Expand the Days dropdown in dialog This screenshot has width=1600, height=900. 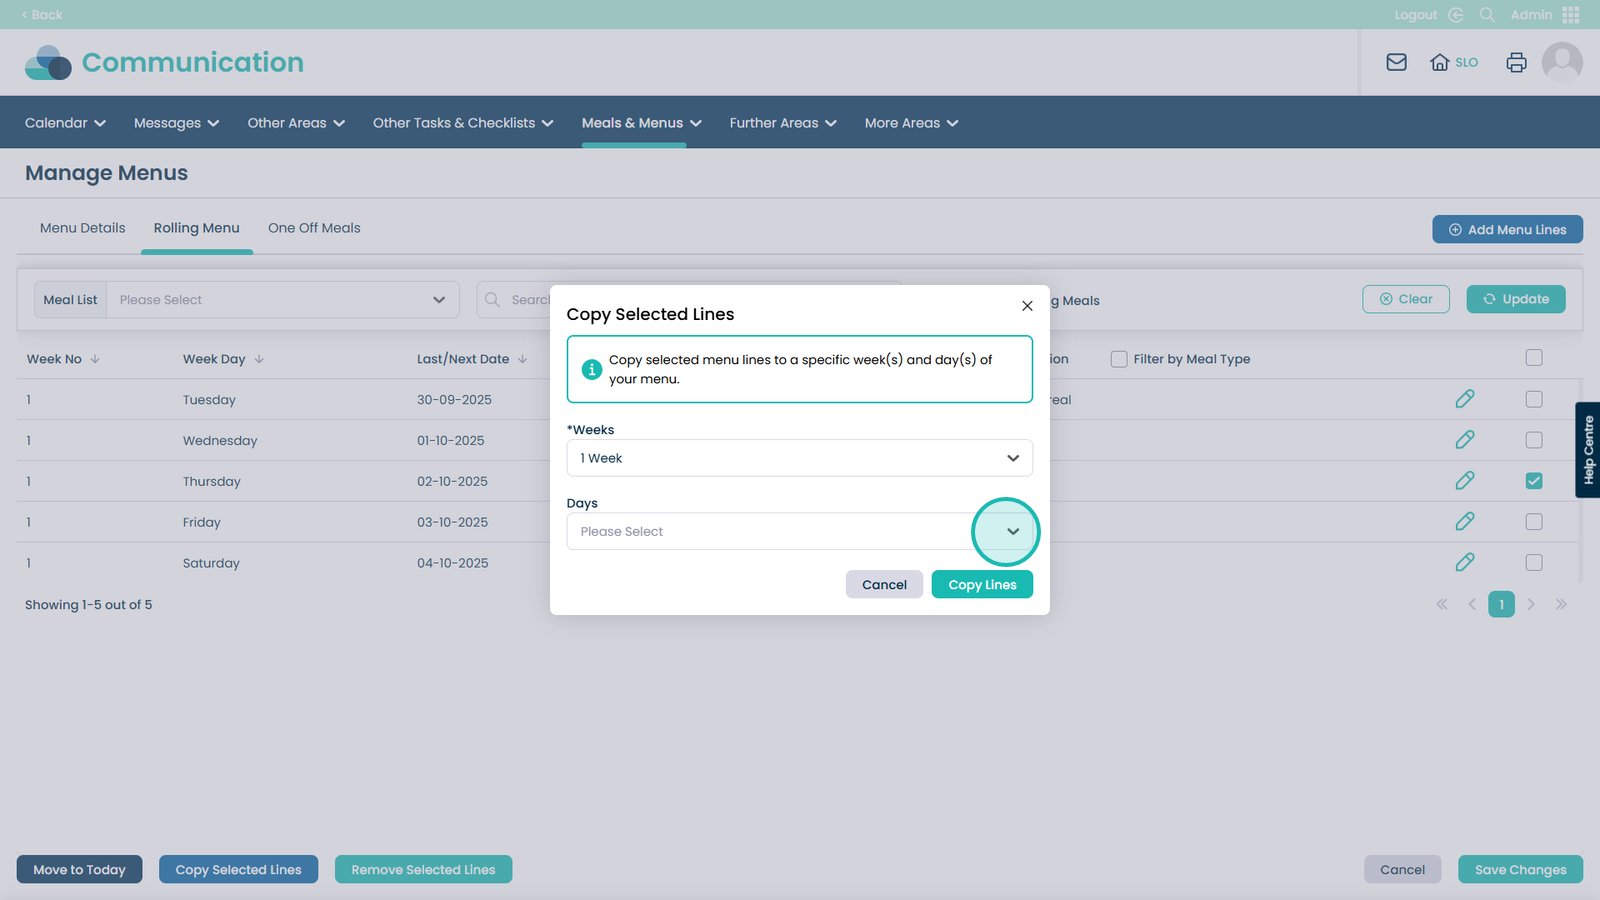(x=1012, y=531)
